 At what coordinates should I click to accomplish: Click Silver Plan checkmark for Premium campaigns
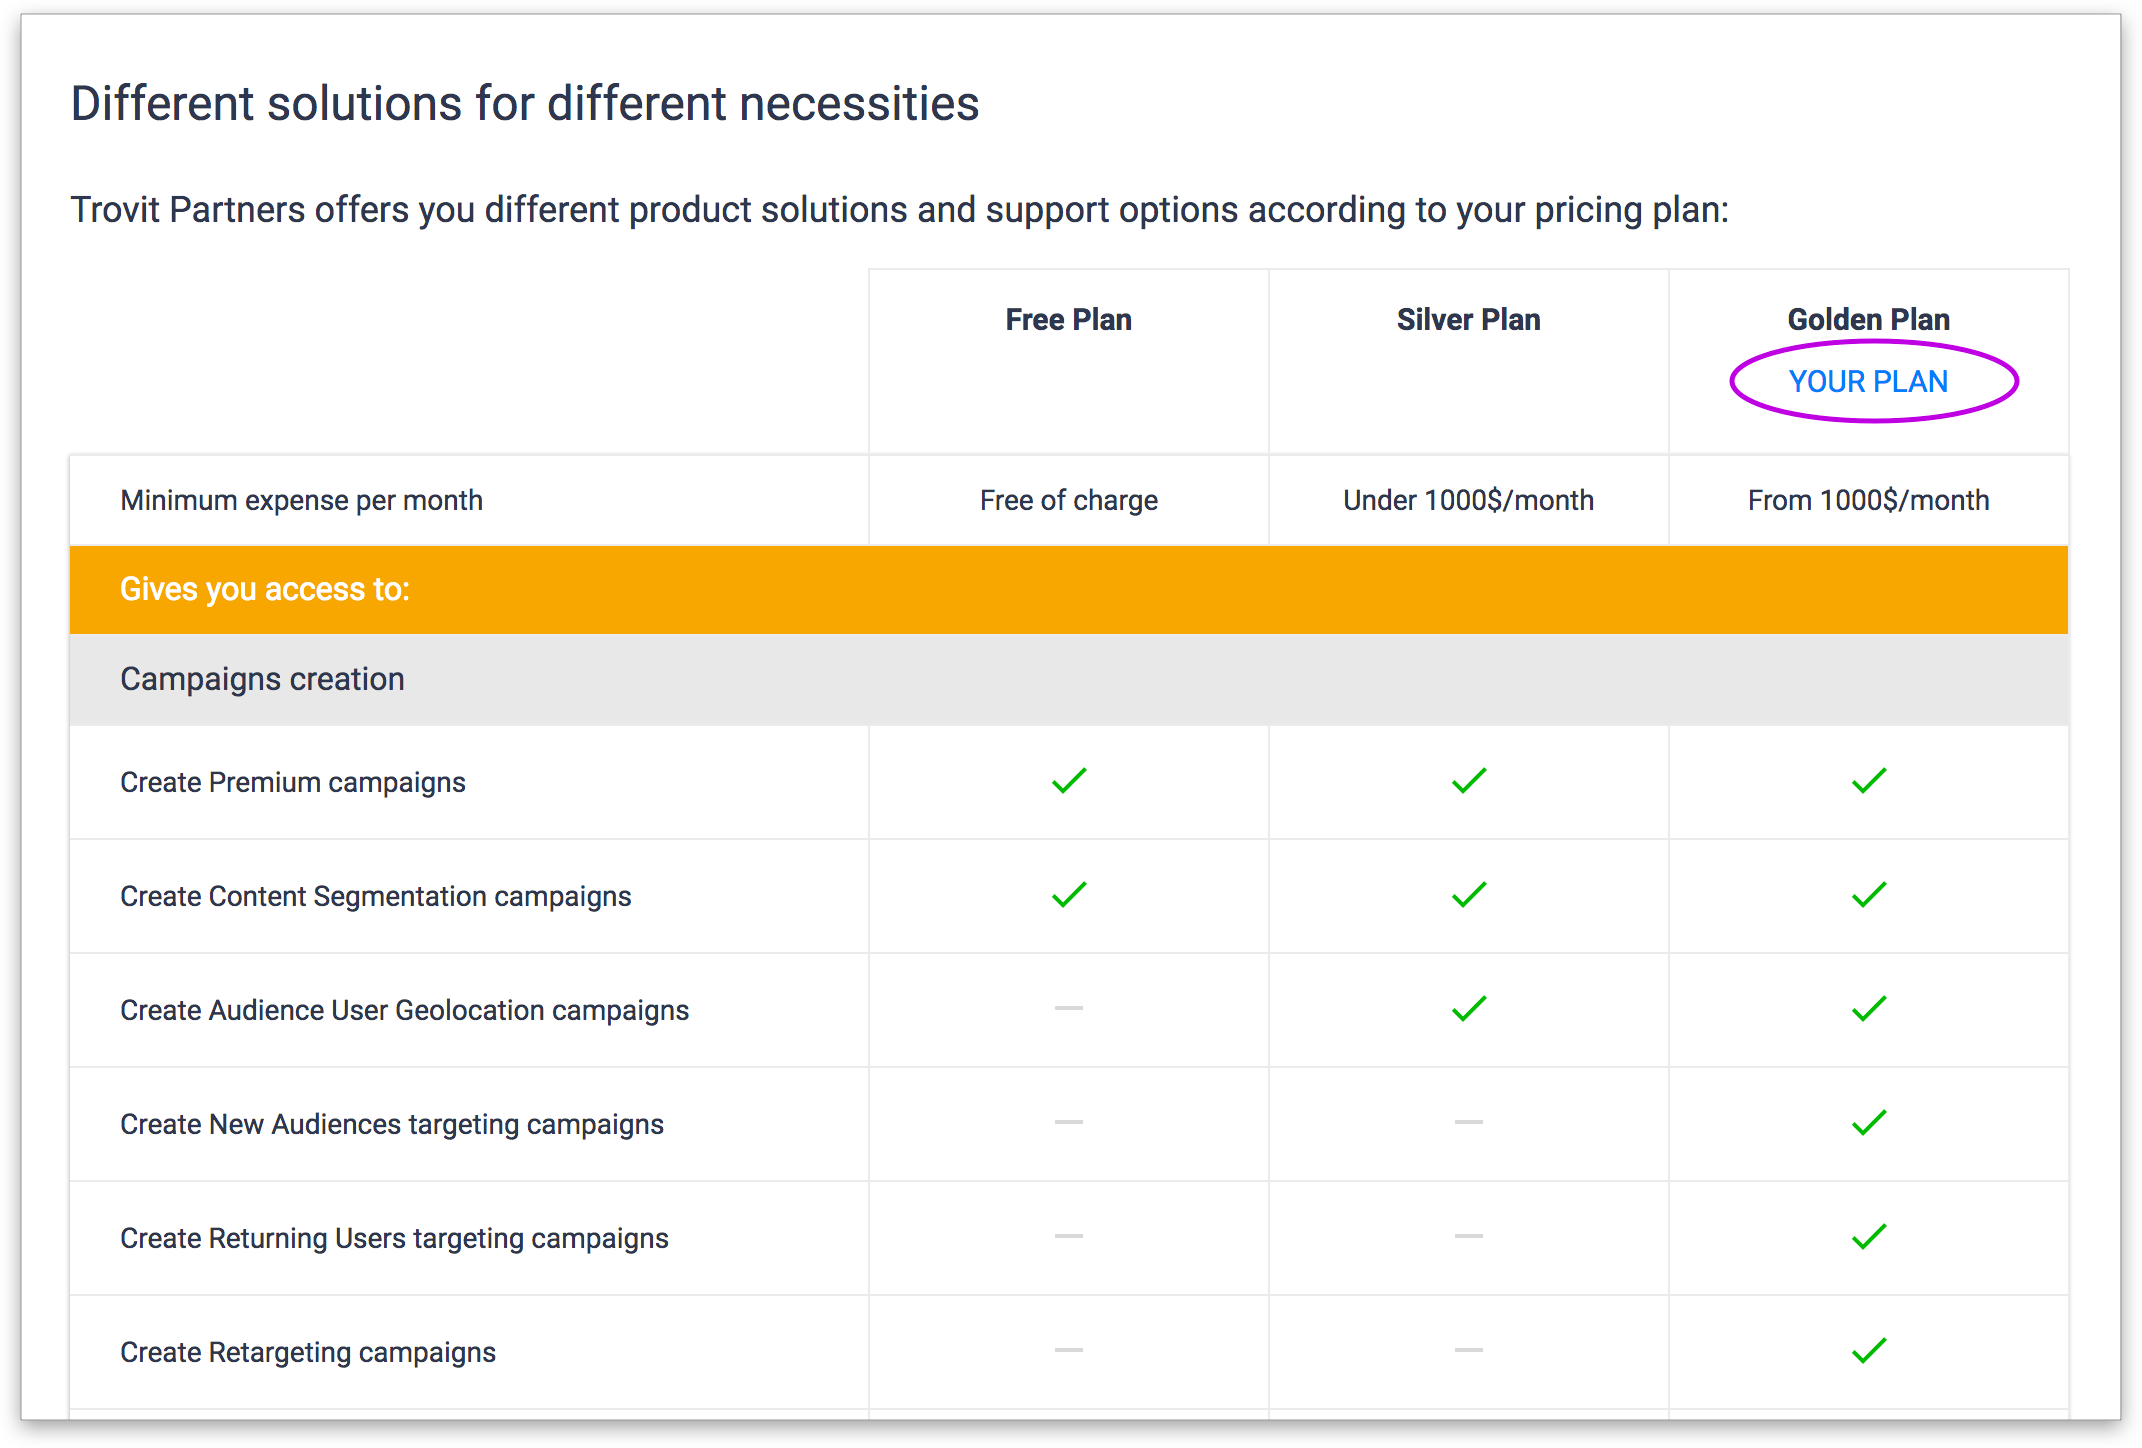pos(1469,781)
